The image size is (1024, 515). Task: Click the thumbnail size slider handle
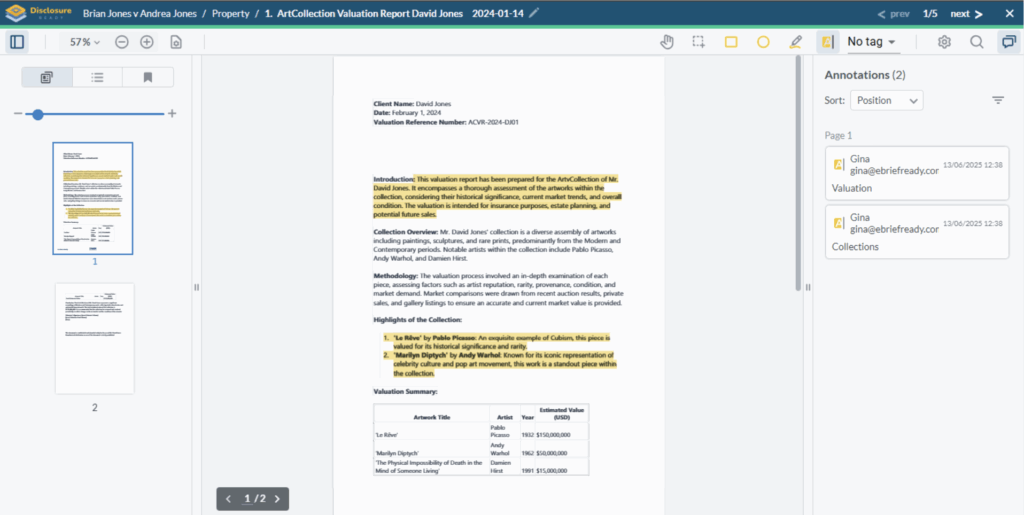coord(38,114)
